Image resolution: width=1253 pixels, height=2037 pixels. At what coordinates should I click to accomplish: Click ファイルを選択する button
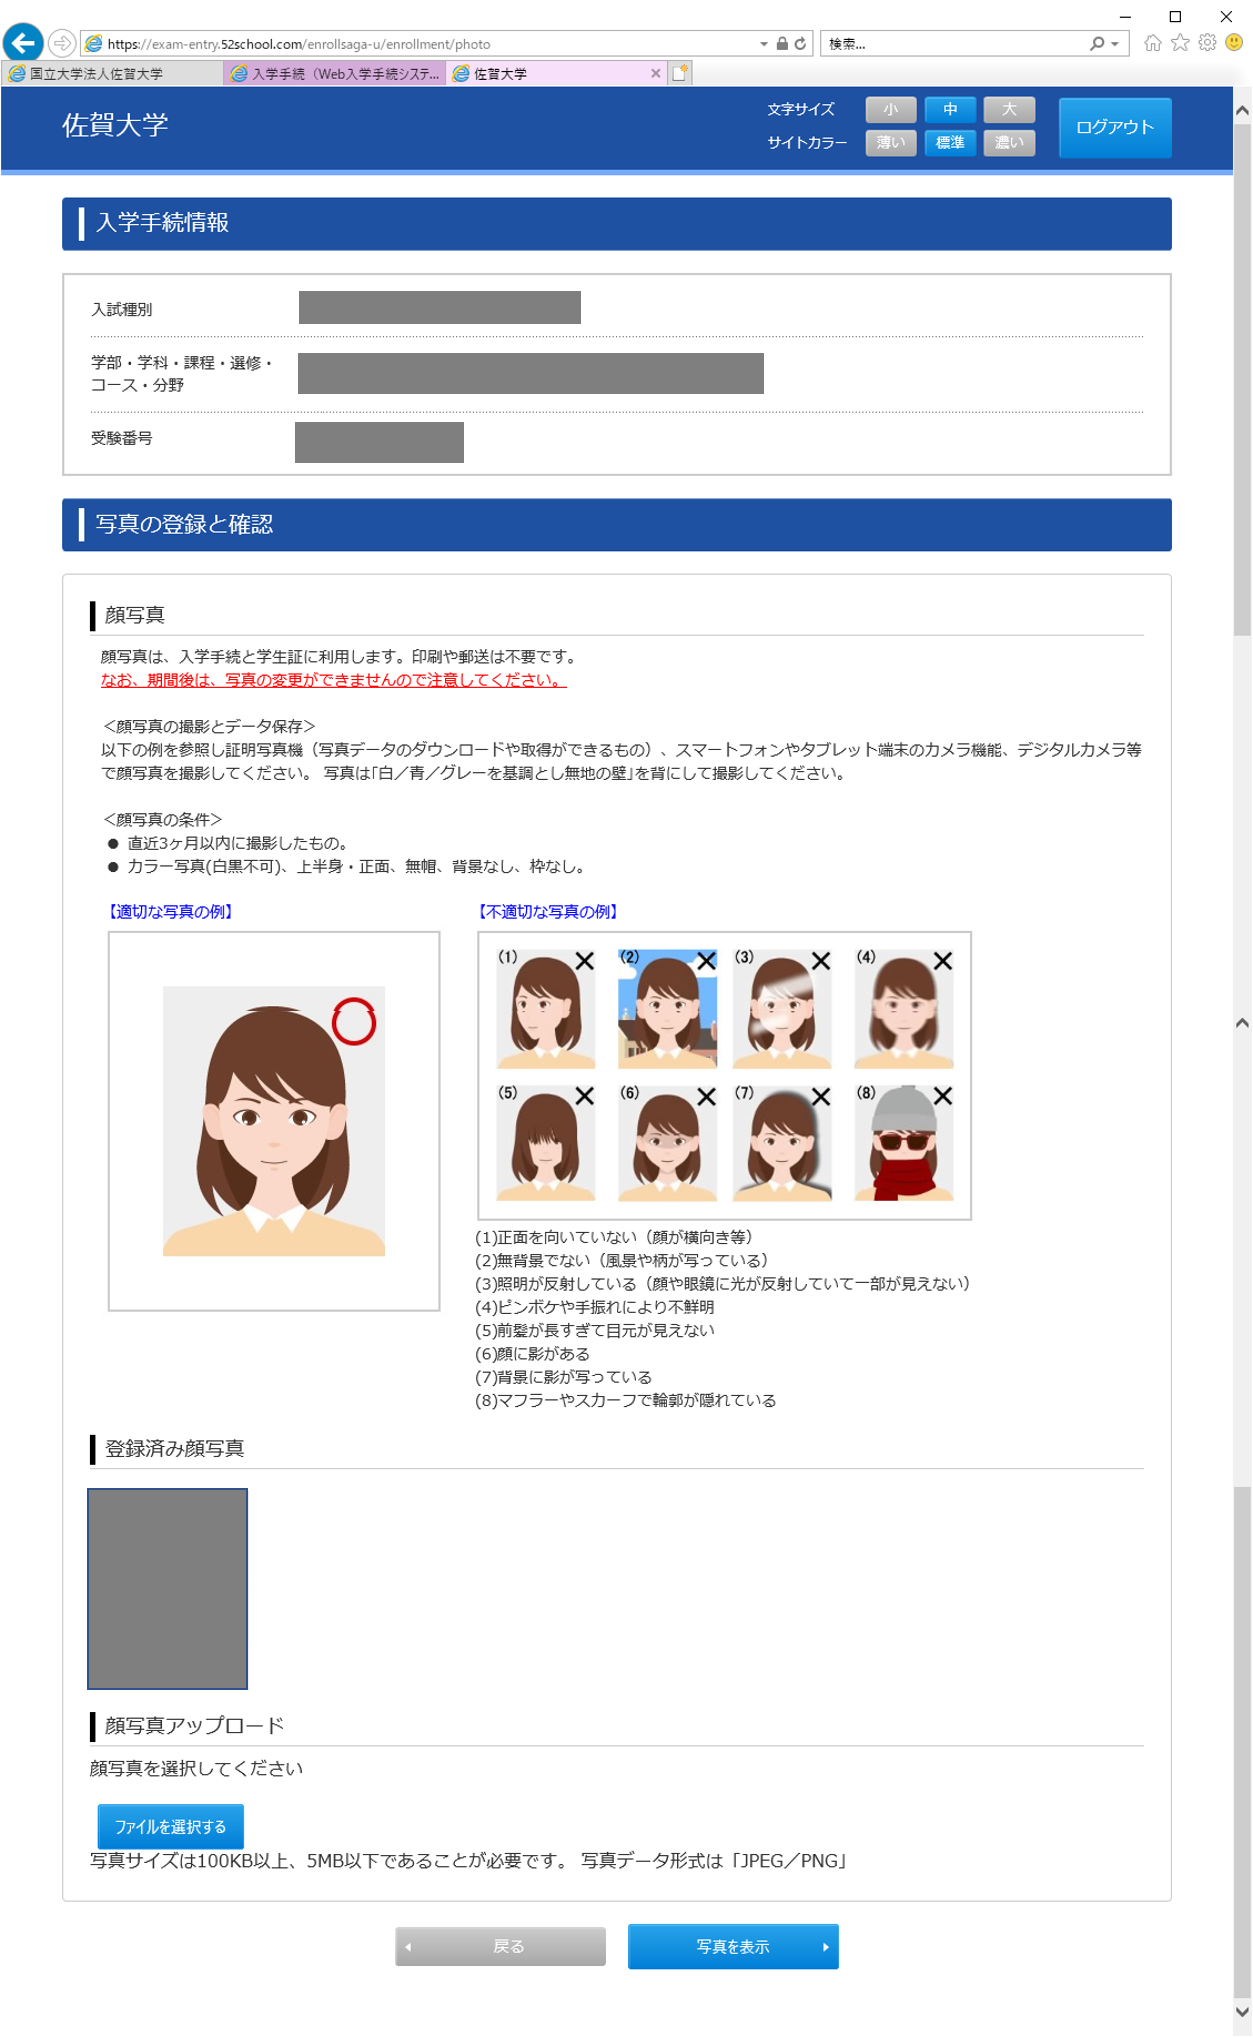click(171, 1826)
